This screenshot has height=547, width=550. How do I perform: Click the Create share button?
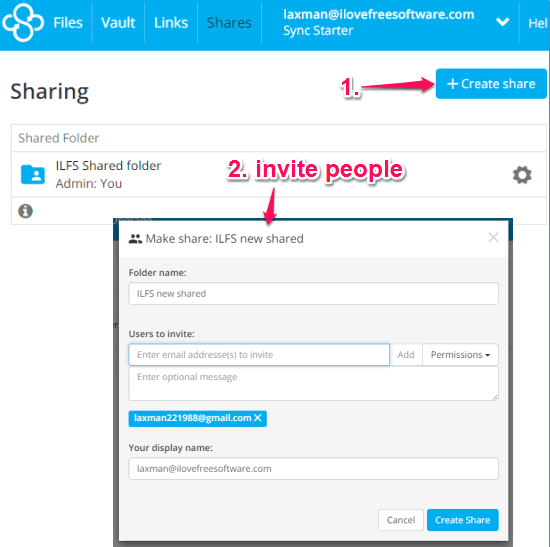[x=491, y=84]
